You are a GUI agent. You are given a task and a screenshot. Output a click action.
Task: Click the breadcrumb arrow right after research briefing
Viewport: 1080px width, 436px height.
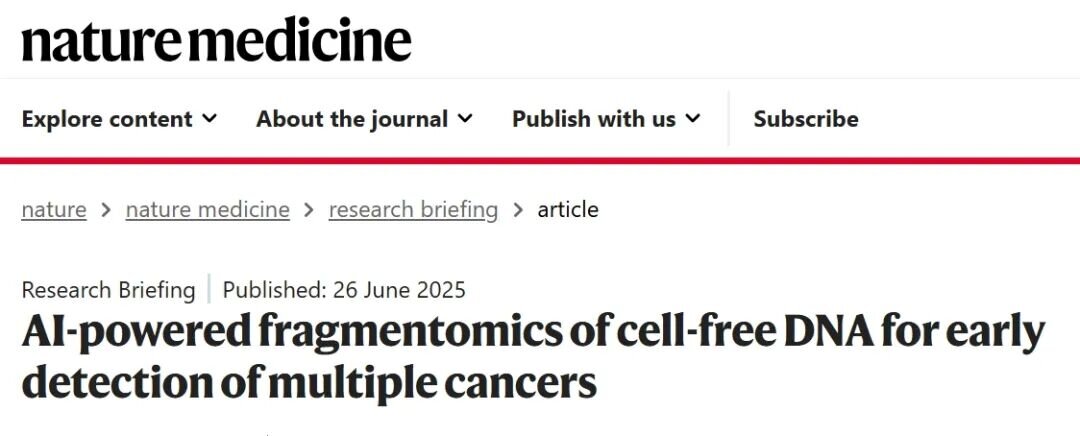tap(518, 210)
